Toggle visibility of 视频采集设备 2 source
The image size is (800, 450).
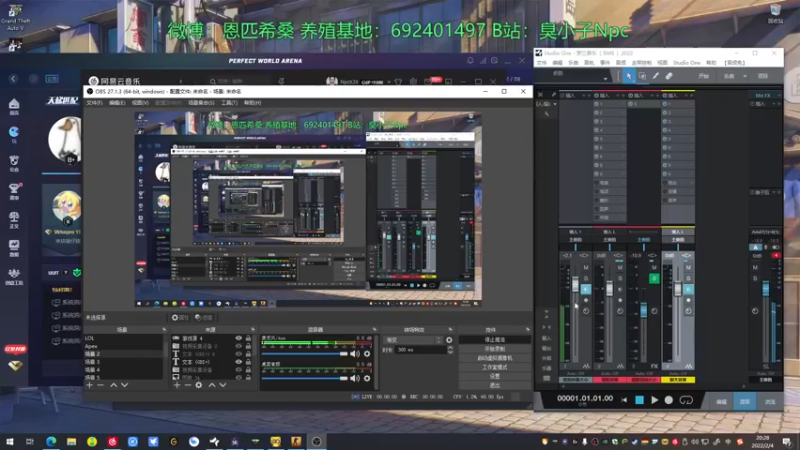(x=238, y=346)
